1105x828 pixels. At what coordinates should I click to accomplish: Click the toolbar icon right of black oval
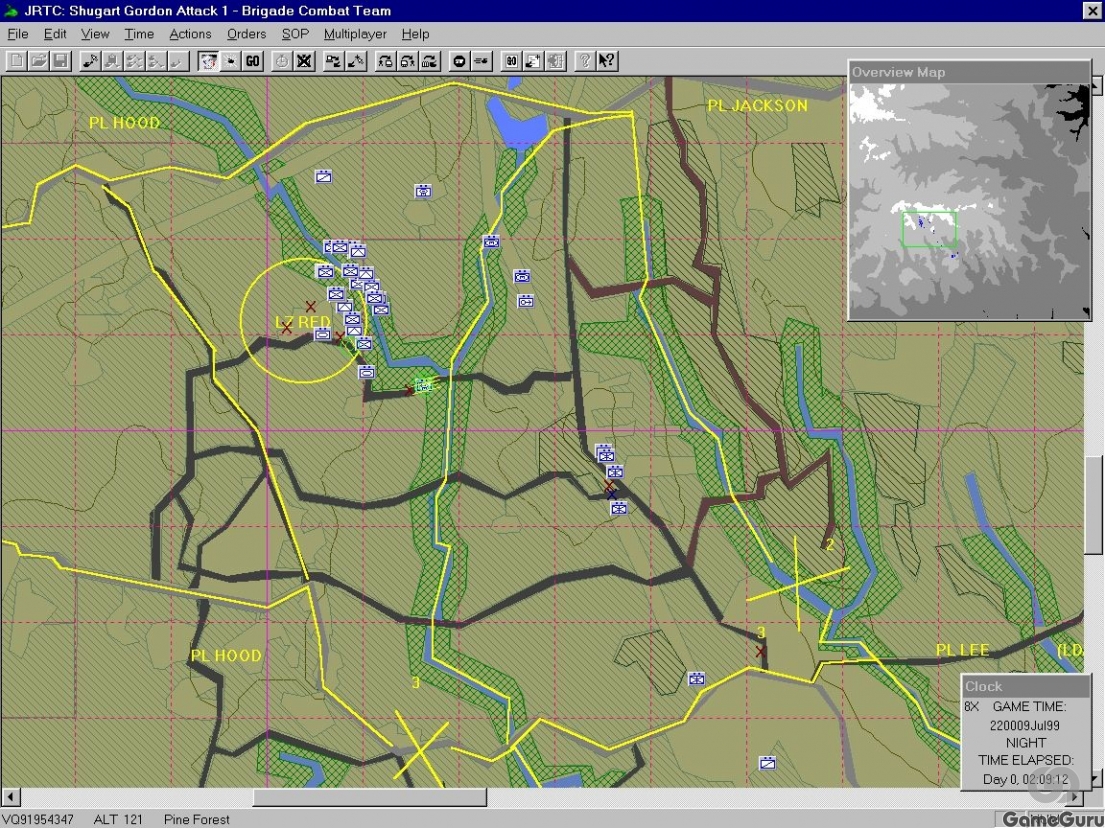pyautogui.click(x=481, y=61)
